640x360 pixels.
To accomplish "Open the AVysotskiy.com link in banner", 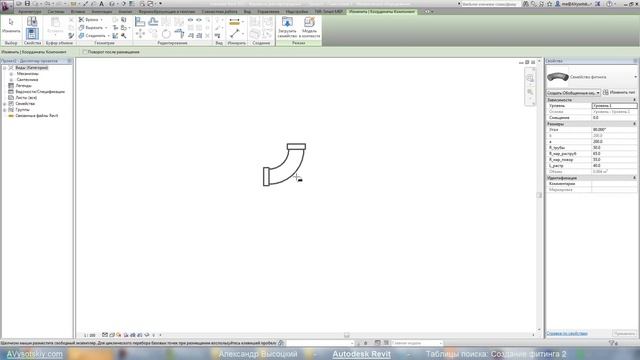I will click(x=35, y=354).
